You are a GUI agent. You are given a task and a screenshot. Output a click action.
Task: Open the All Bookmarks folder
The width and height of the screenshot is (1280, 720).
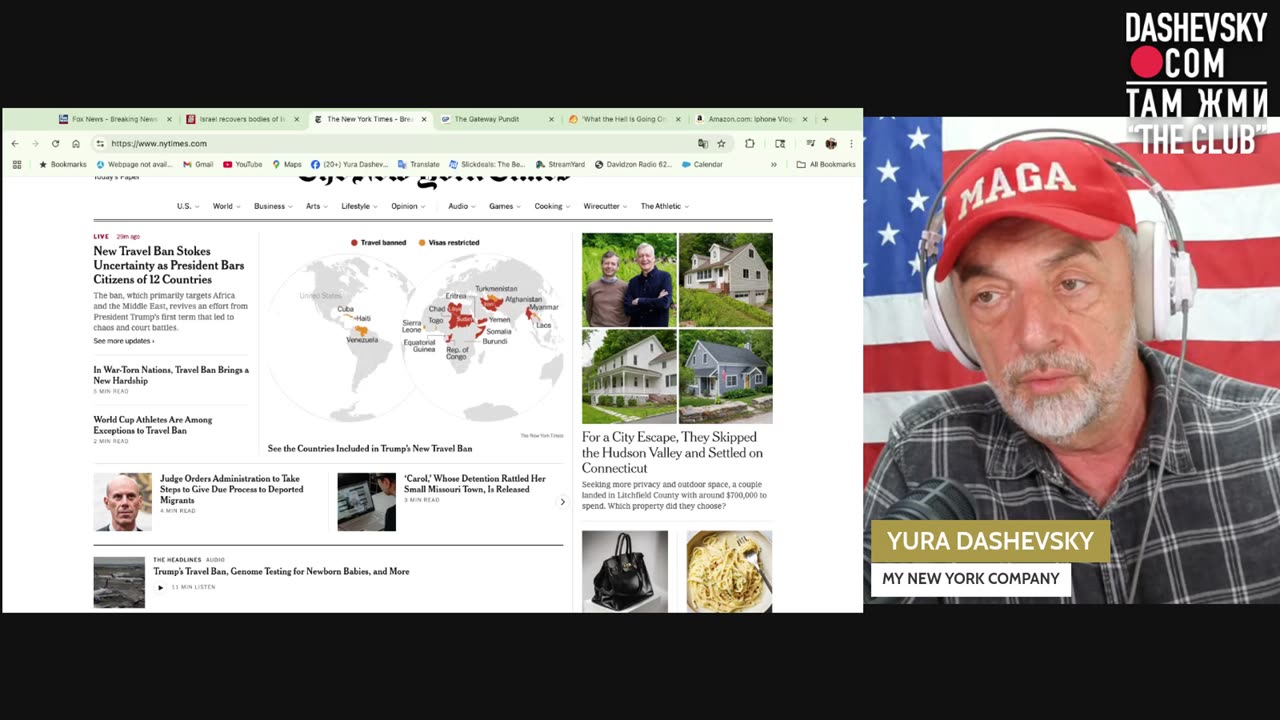pyautogui.click(x=826, y=164)
